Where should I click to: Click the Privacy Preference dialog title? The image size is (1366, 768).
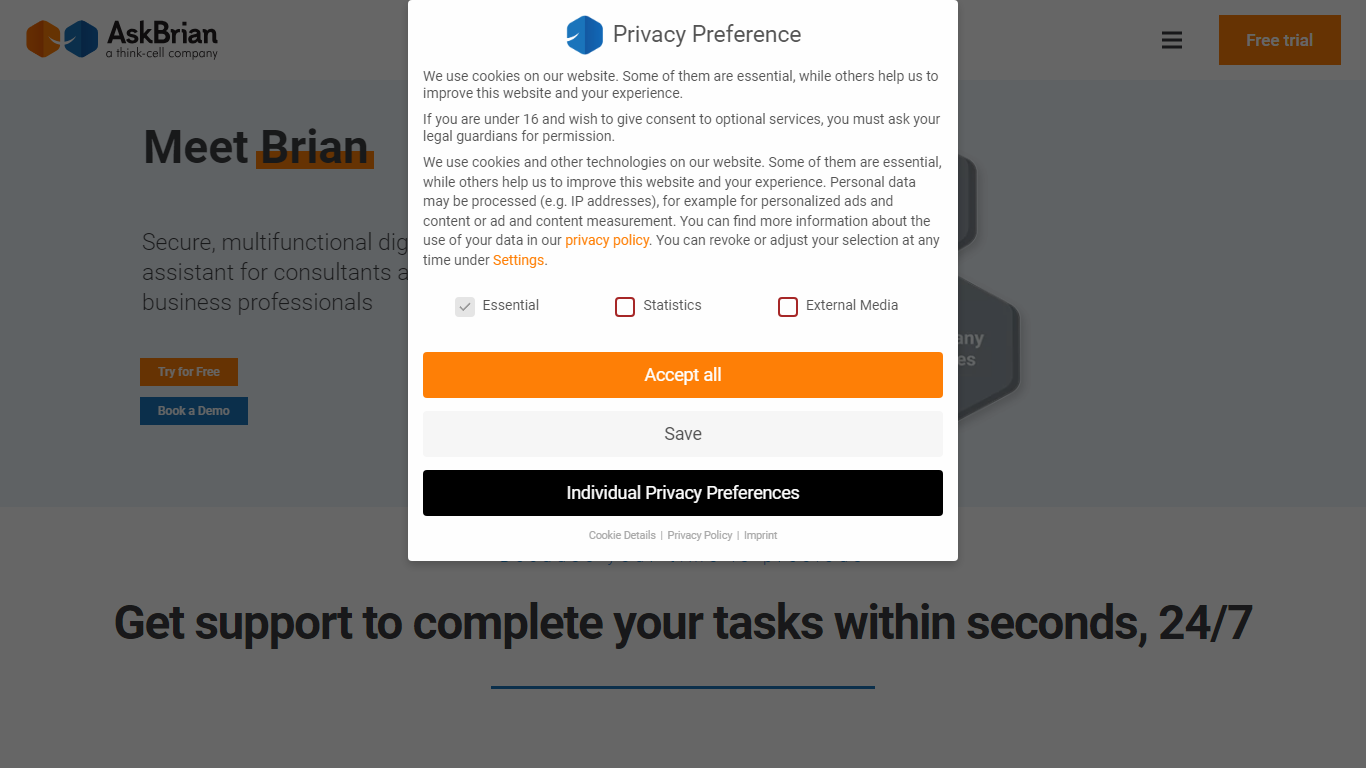(707, 35)
